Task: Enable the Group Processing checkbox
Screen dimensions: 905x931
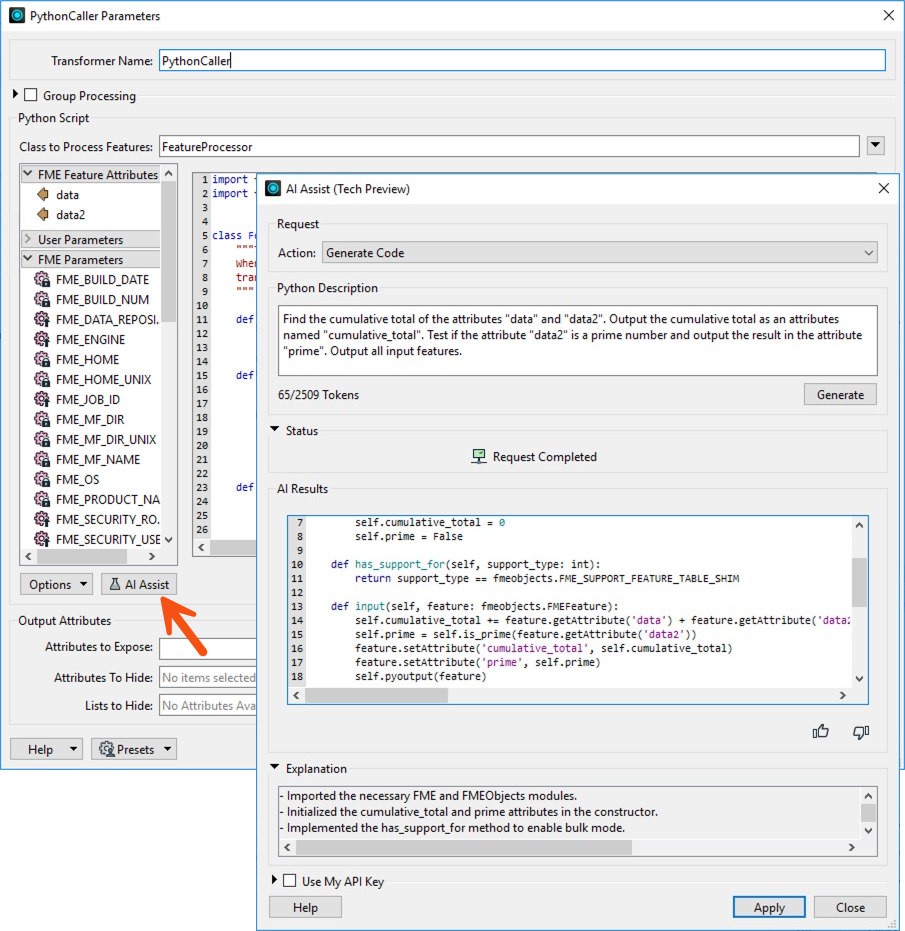Action: tap(30, 96)
